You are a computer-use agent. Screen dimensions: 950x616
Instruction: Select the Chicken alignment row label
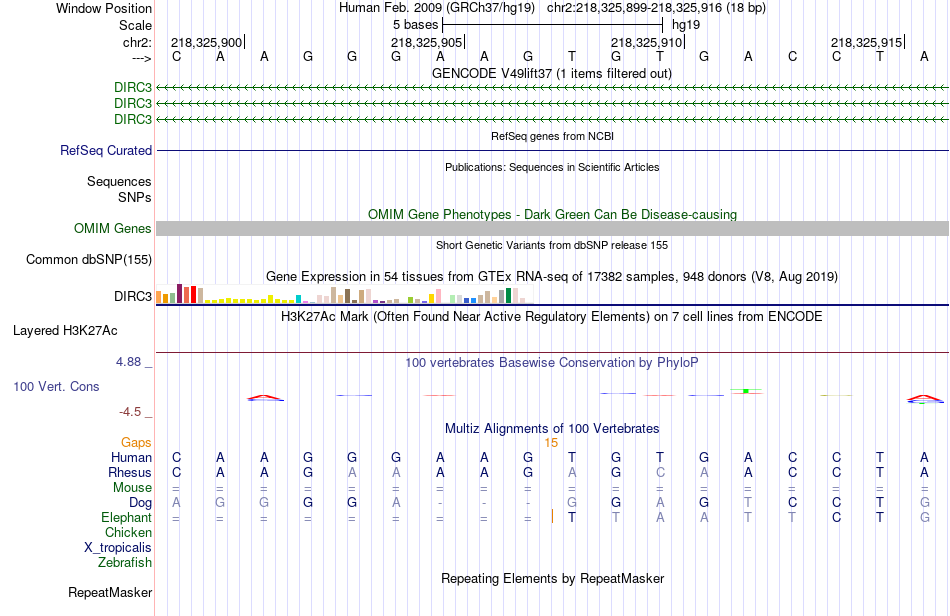pyautogui.click(x=128, y=532)
